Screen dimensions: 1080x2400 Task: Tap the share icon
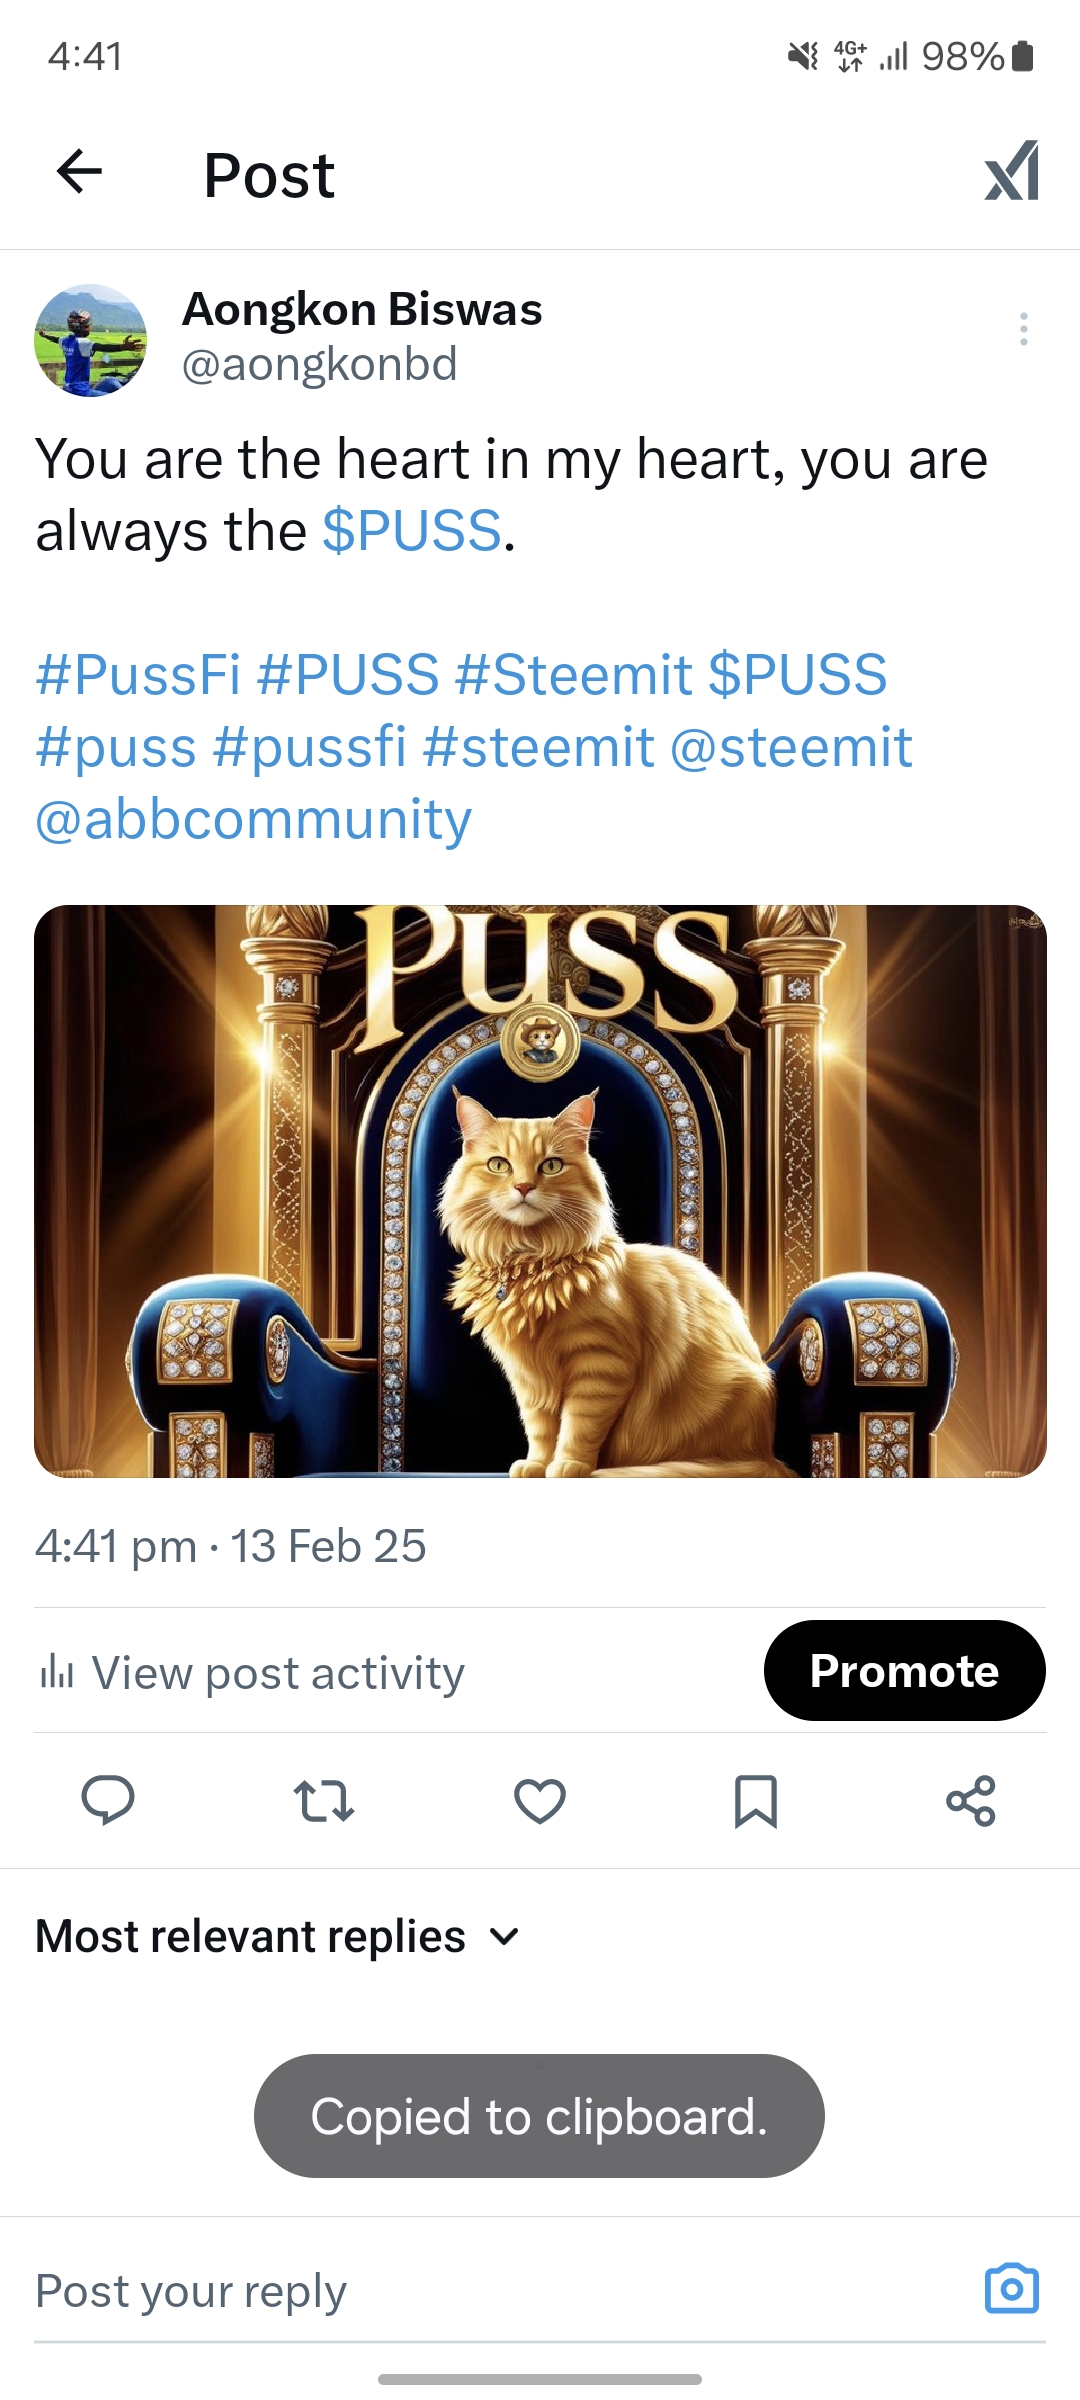coord(971,1801)
